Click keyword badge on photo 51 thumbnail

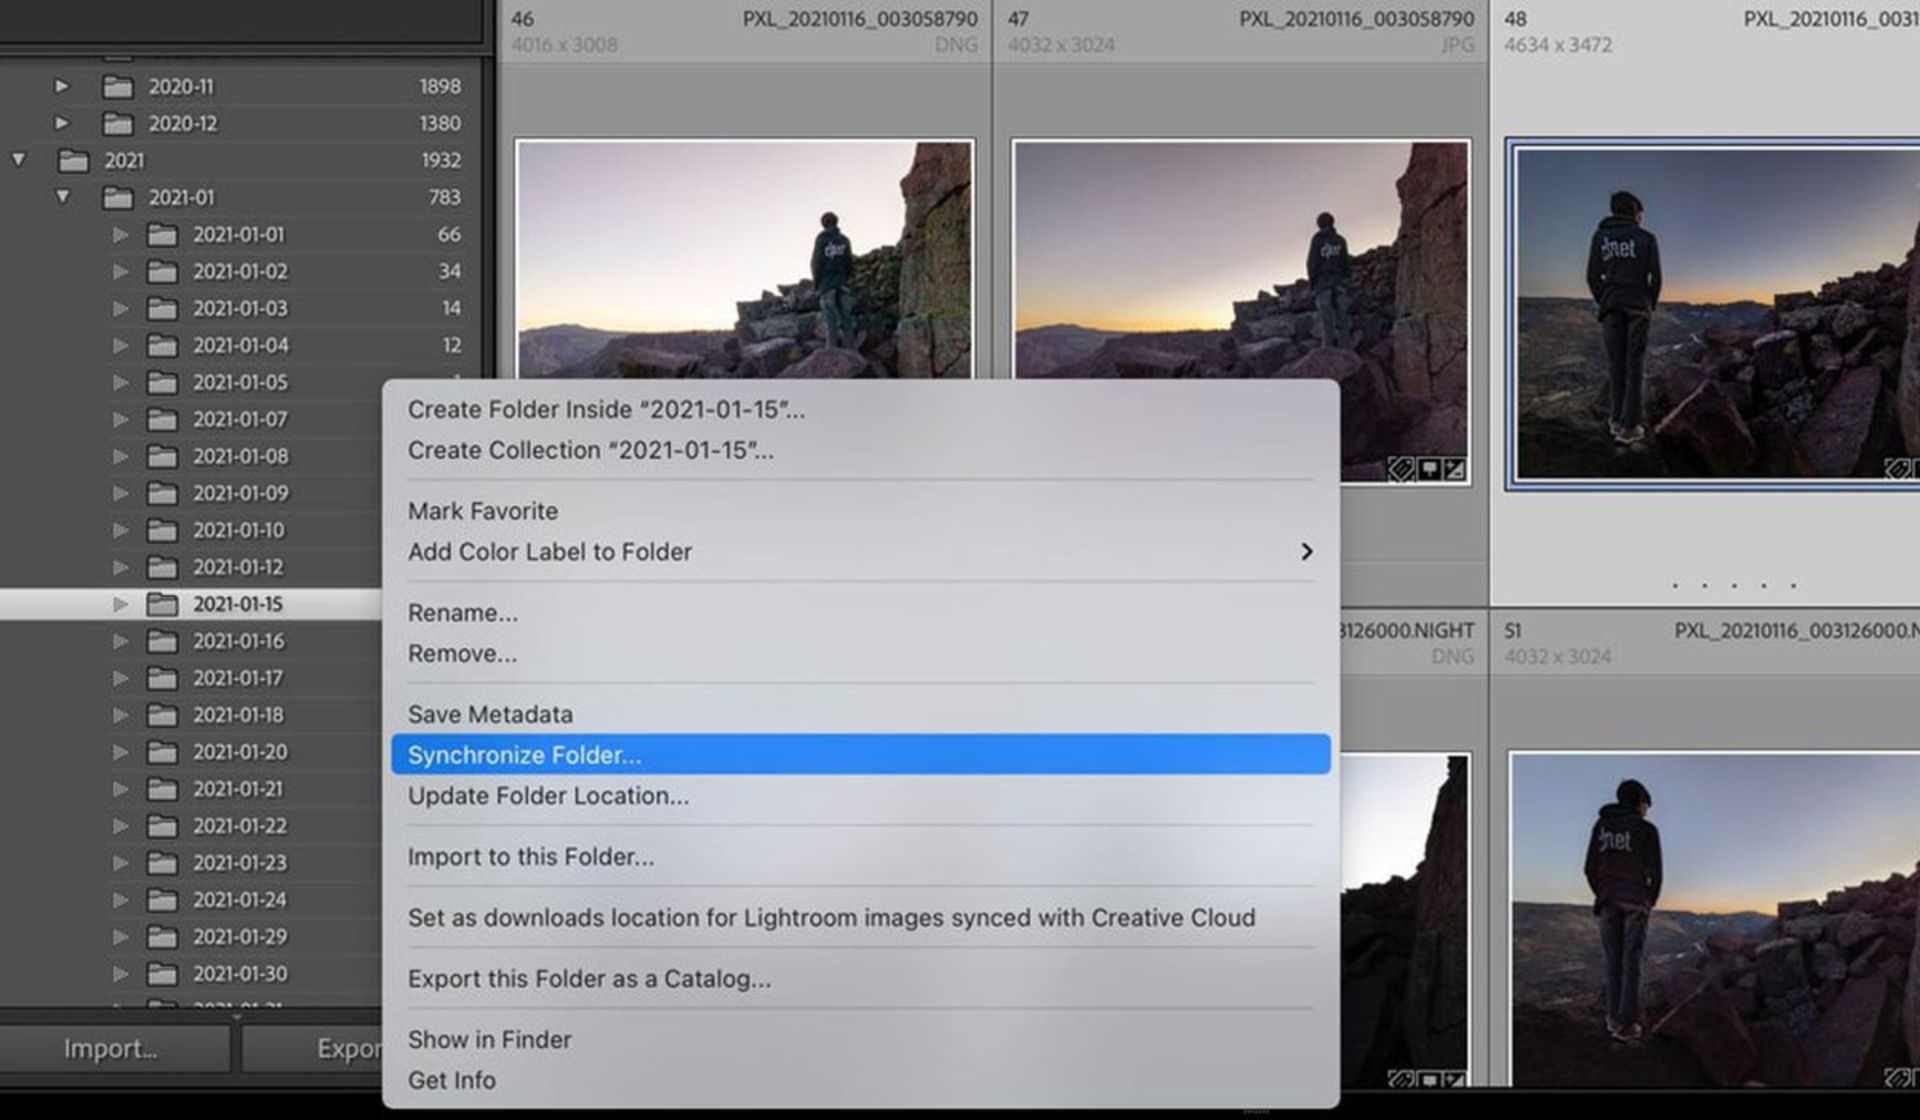pyautogui.click(x=1897, y=1078)
